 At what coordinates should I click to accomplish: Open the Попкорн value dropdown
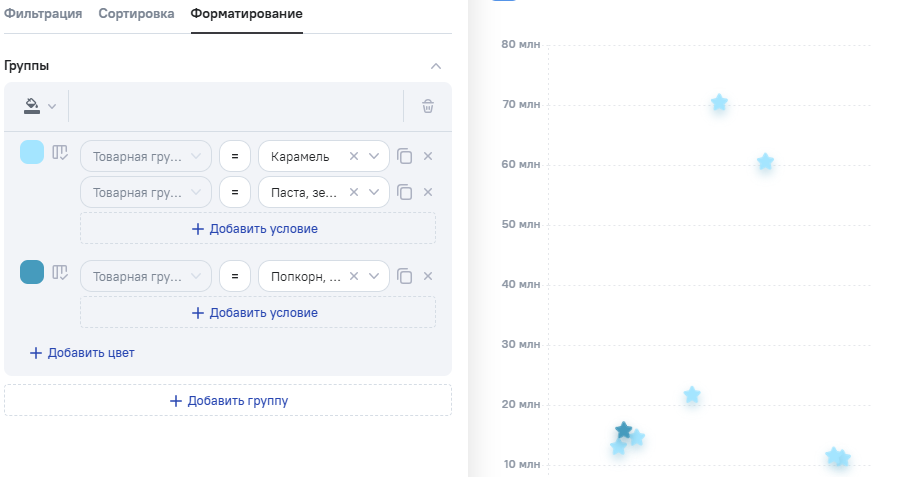click(x=375, y=276)
